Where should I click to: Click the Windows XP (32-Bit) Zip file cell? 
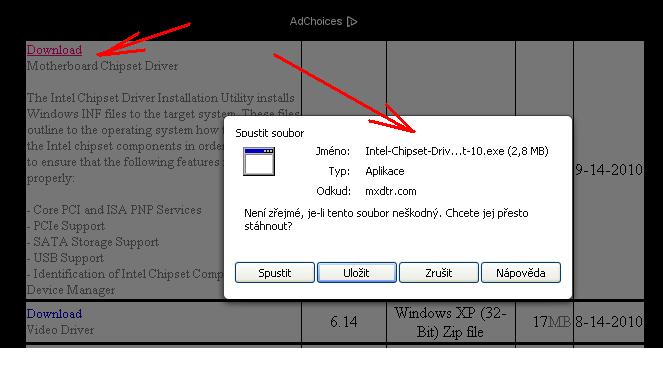click(x=450, y=322)
